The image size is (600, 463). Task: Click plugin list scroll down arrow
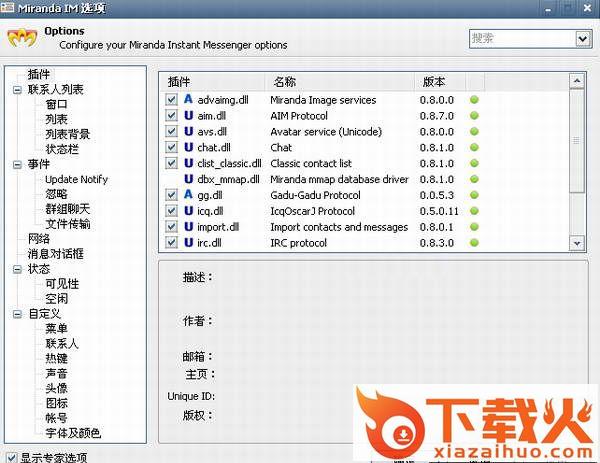(577, 243)
